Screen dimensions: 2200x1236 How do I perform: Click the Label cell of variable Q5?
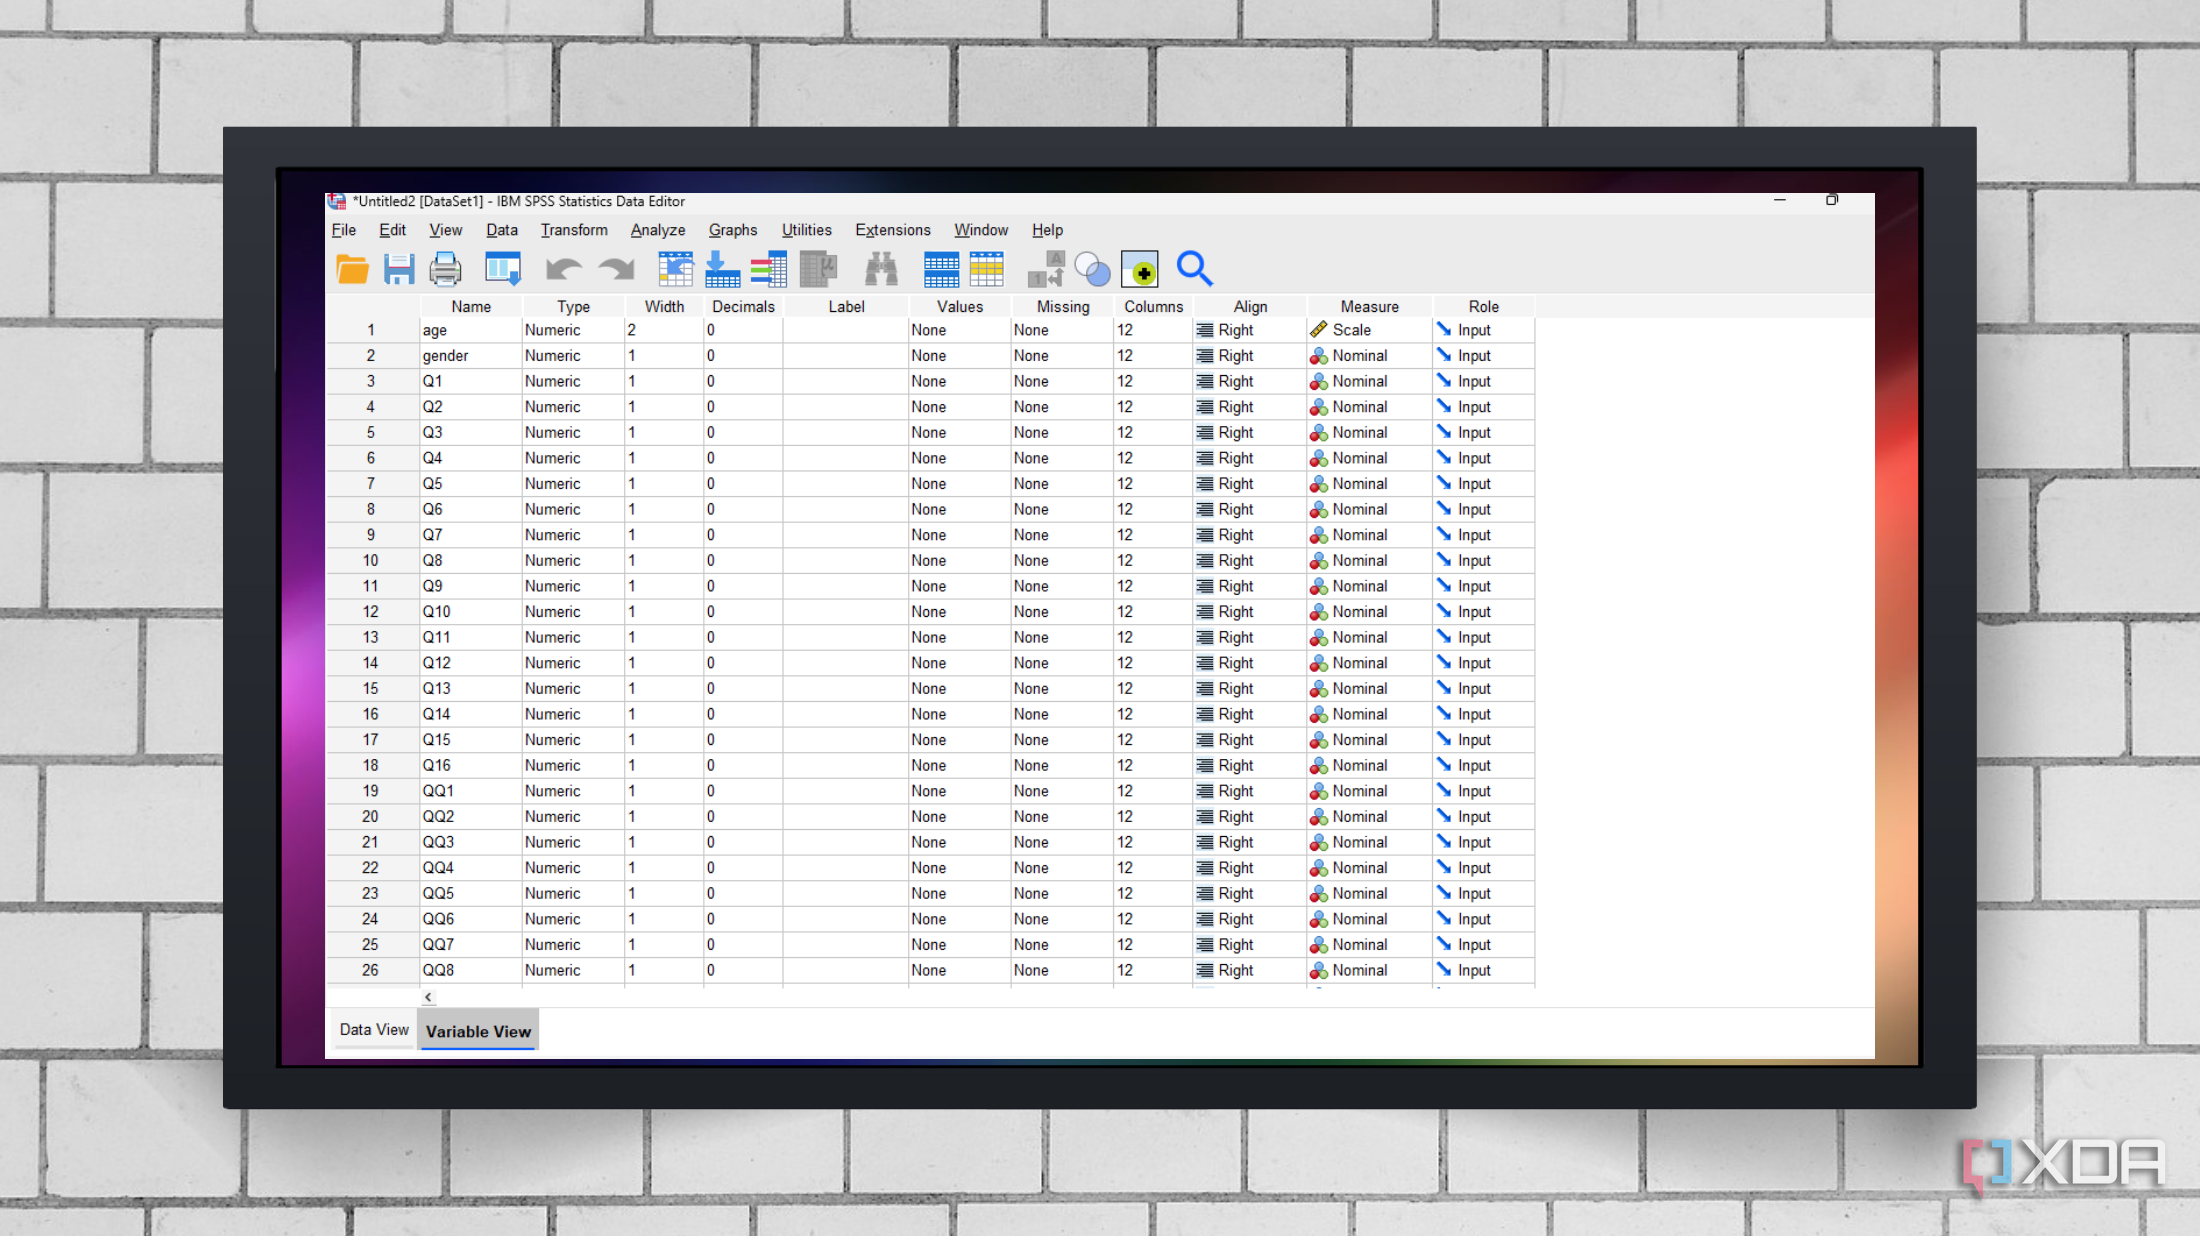pos(846,484)
